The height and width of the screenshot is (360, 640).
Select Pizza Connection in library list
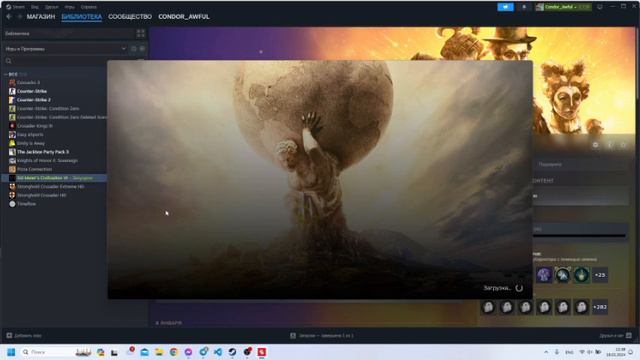click(34, 169)
